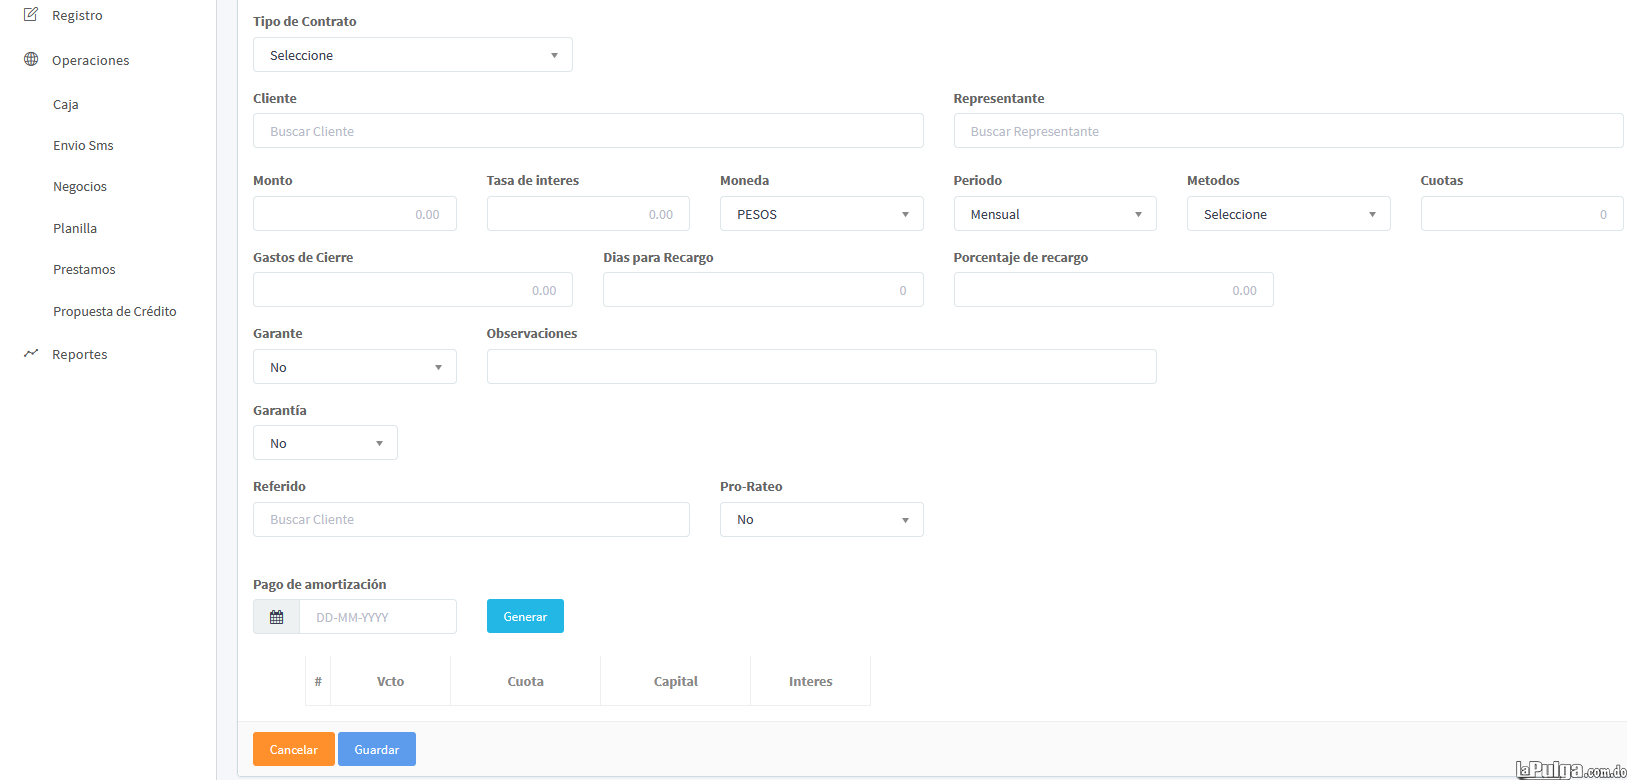Click the orange Cancelar button
1627x780 pixels.
pos(294,749)
